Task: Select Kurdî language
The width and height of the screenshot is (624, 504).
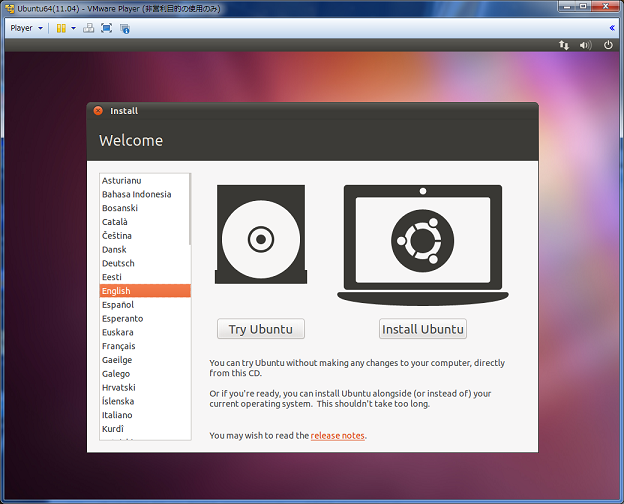Action: pos(145,429)
